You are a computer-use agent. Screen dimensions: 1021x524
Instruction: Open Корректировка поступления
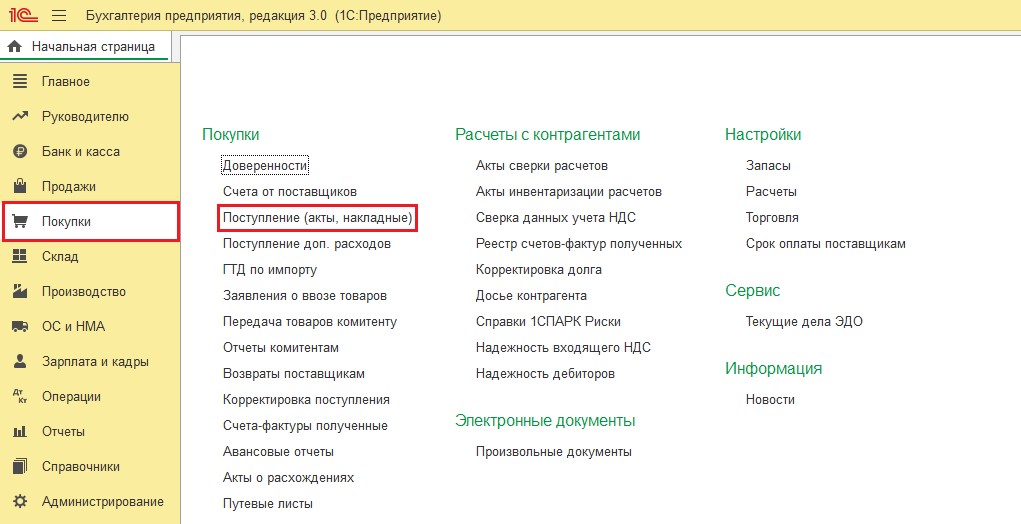pyautogui.click(x=306, y=400)
